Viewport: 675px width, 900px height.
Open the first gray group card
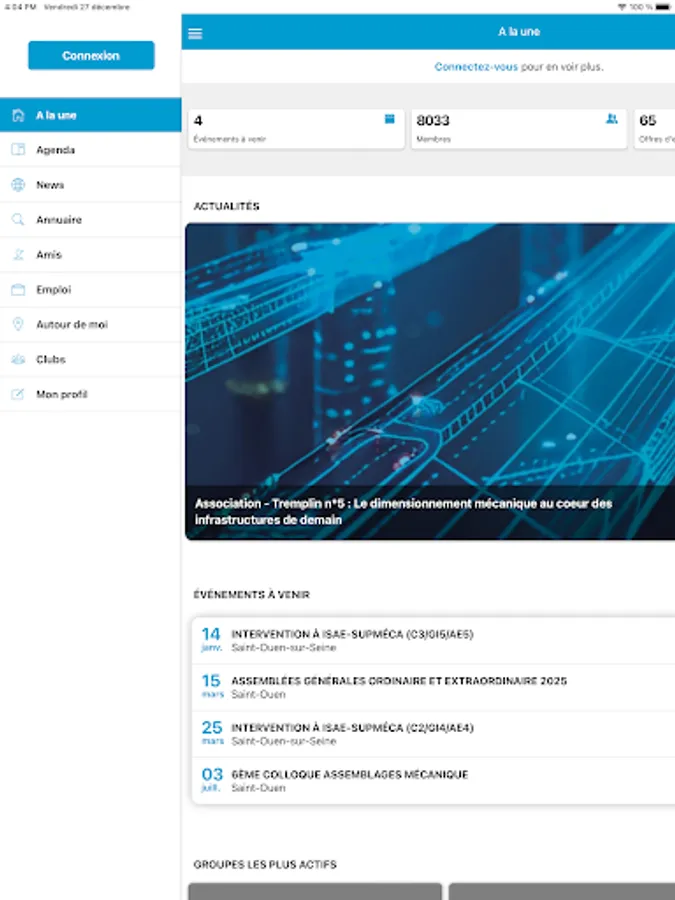click(x=315, y=891)
